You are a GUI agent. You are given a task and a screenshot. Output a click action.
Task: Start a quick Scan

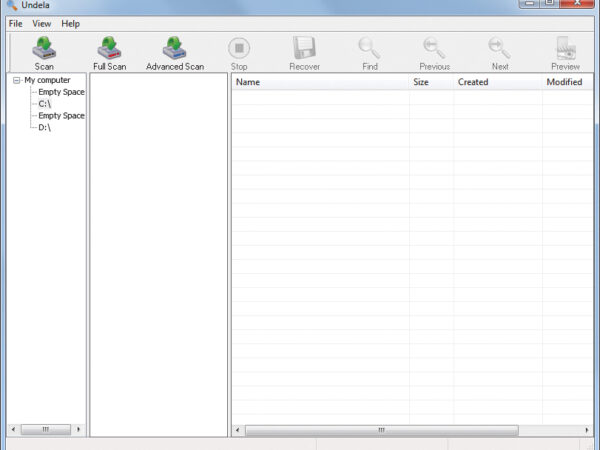[x=44, y=52]
